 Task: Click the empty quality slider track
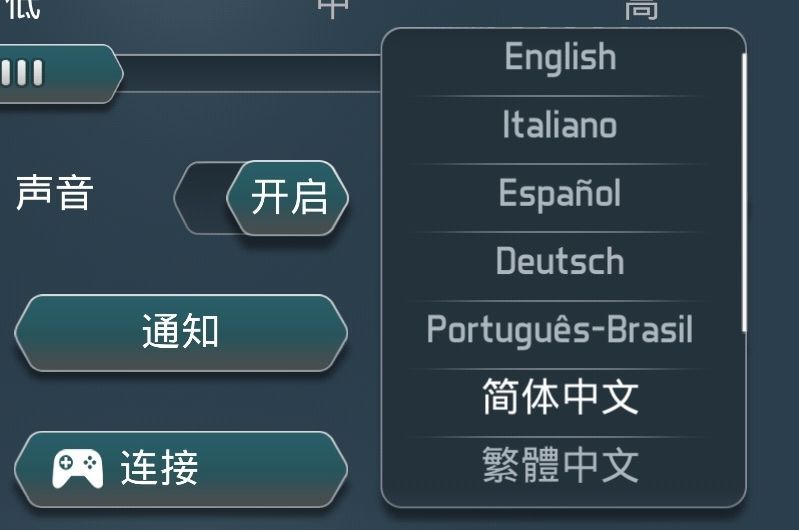[250, 73]
